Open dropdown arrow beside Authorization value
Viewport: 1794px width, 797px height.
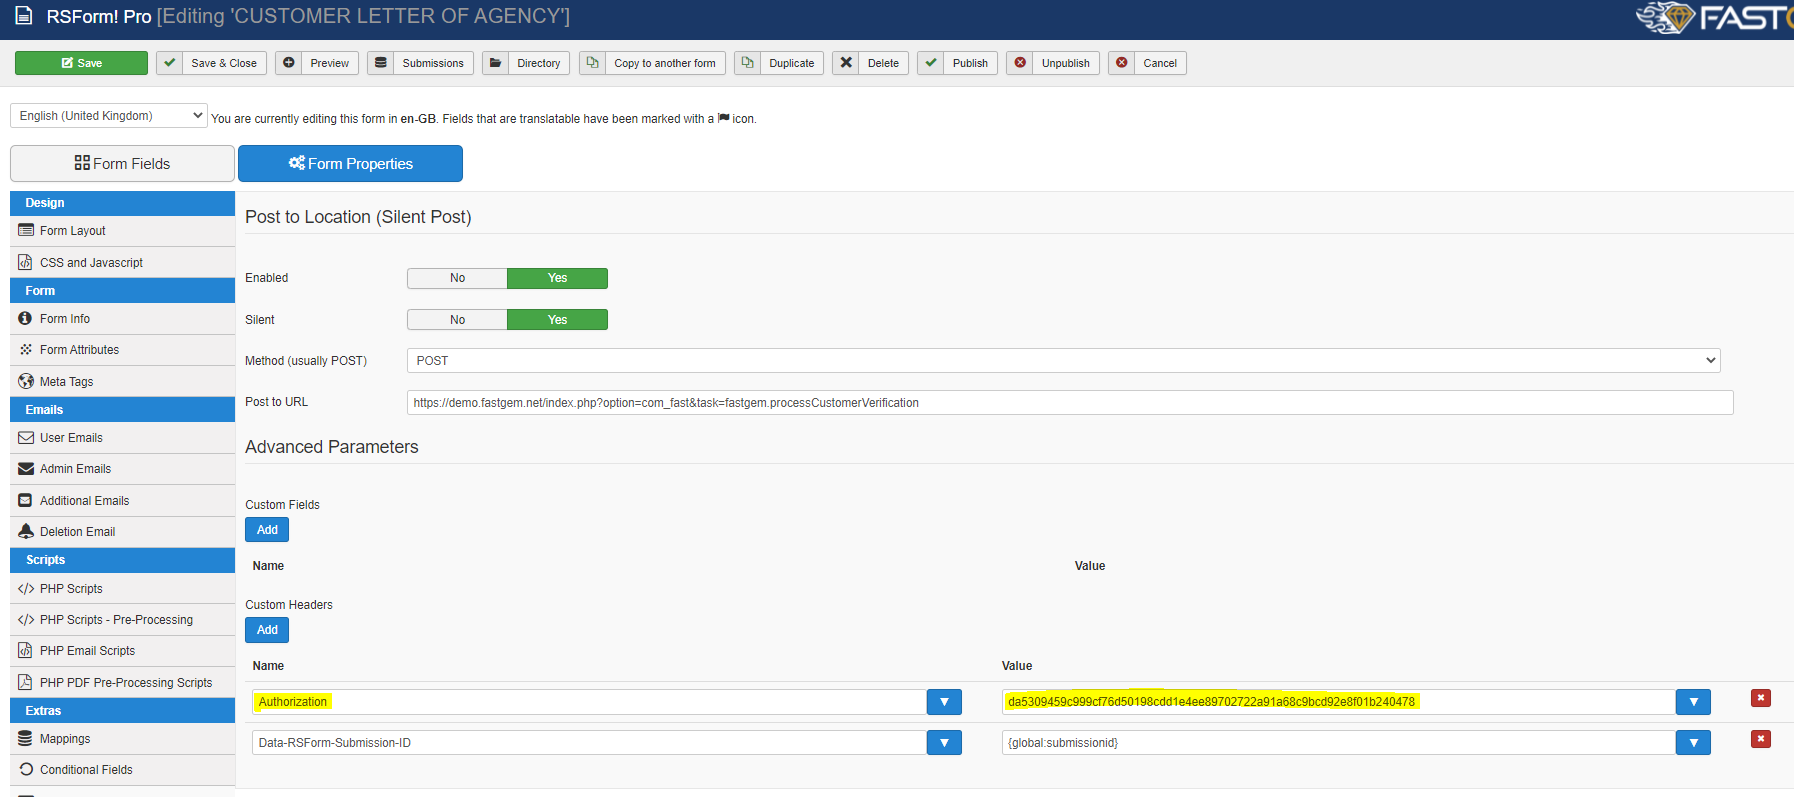[1693, 702]
